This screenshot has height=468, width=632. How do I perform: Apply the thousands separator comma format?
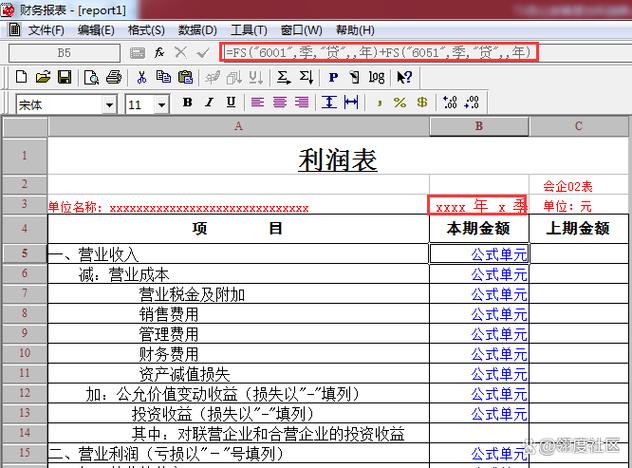379,104
